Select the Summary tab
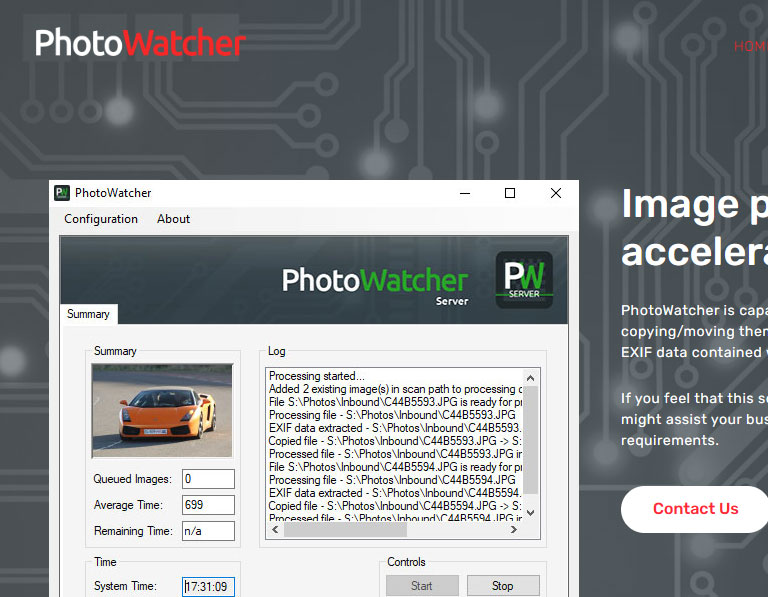Screen dimensions: 768x597 (88, 314)
